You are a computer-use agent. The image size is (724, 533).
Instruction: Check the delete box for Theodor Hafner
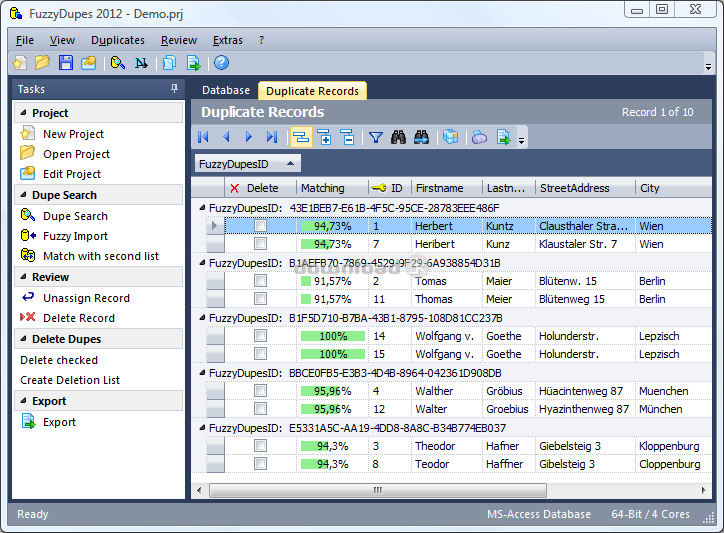[x=260, y=445]
